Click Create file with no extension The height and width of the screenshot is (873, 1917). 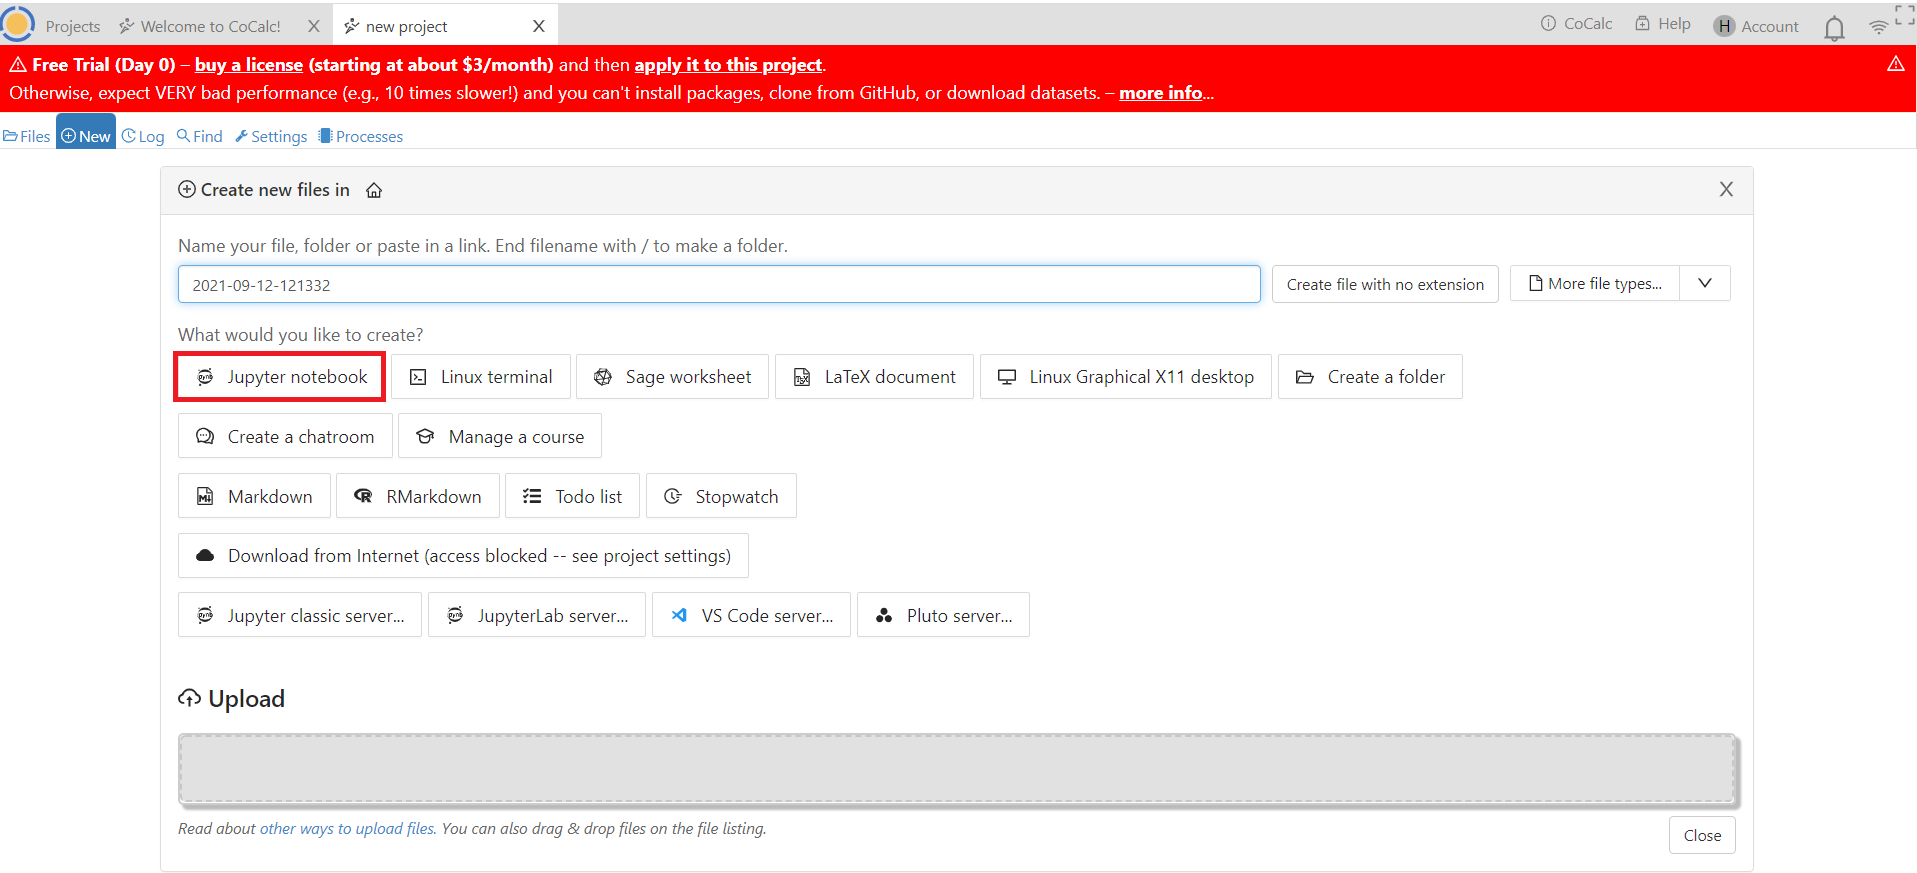pos(1385,285)
